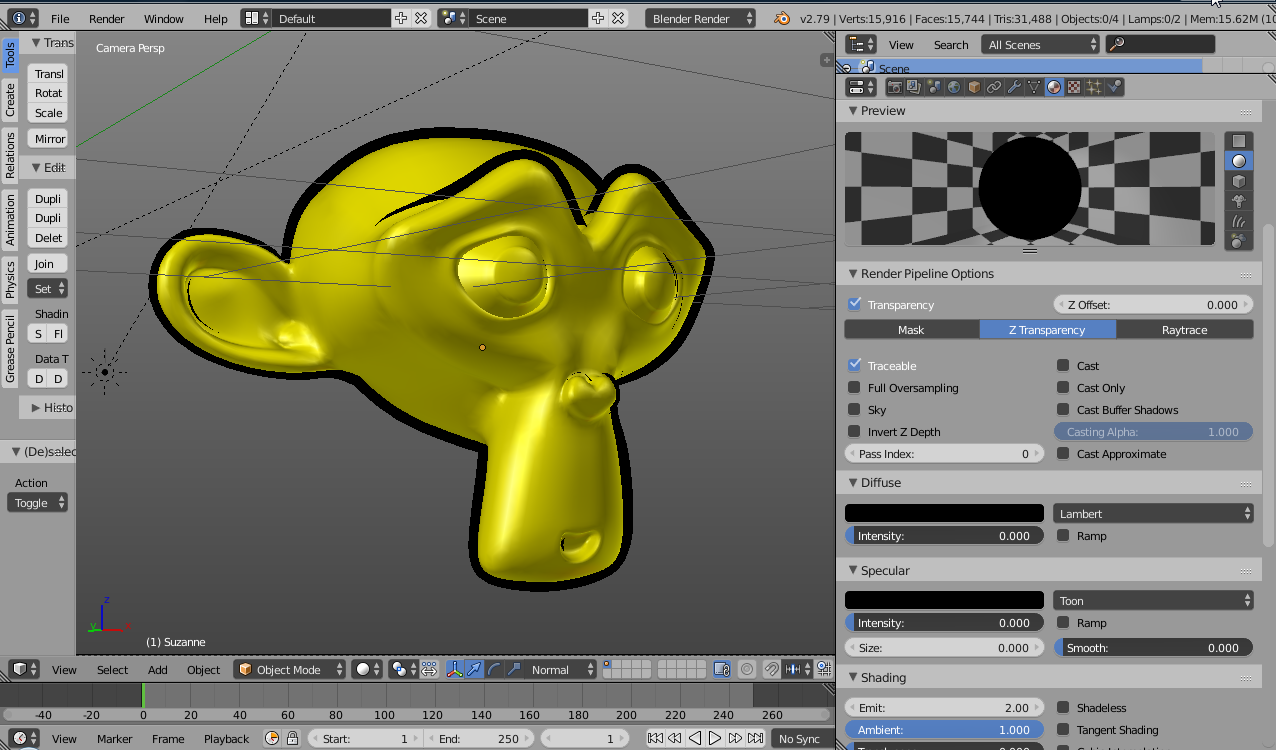Open the 3D viewport Add menu

[158, 669]
